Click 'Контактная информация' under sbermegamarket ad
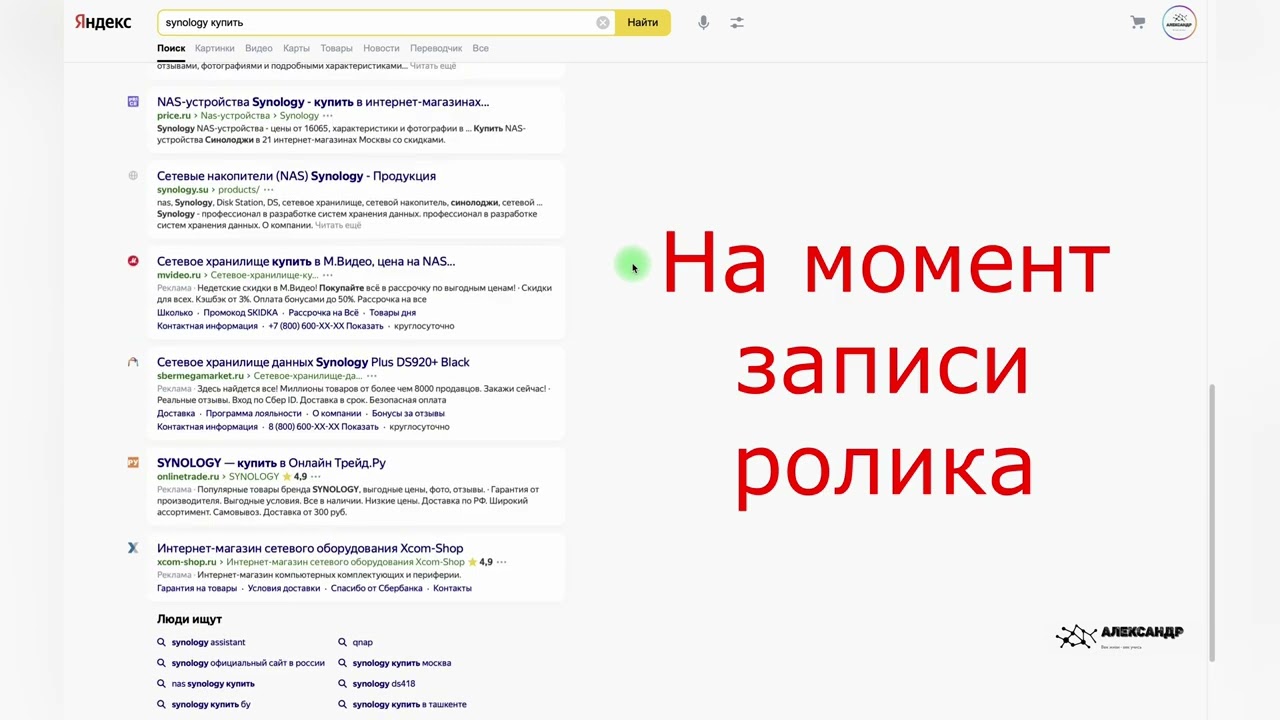The image size is (1280, 720). click(207, 427)
